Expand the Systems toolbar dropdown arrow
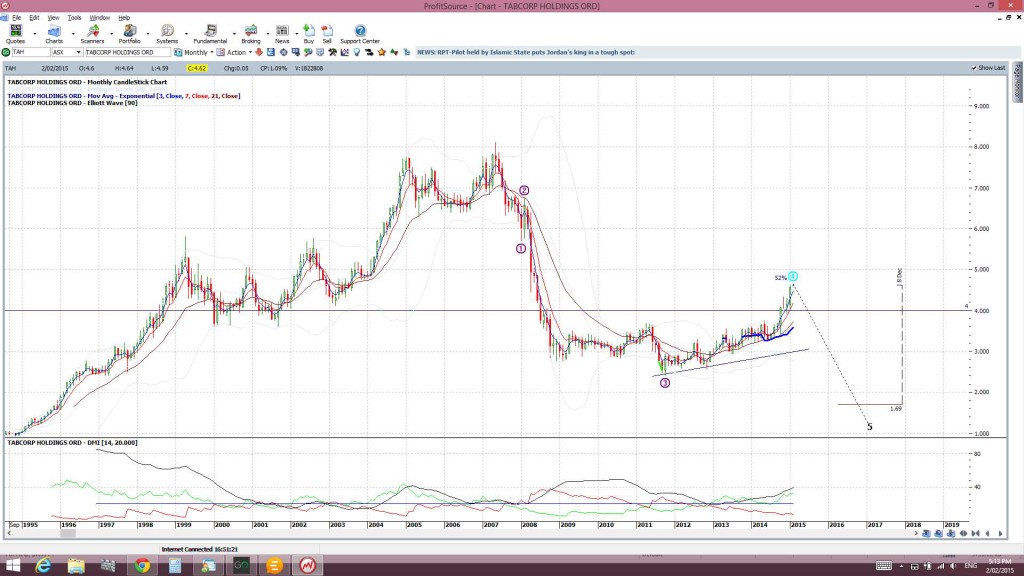This screenshot has width=1024, height=576. click(186, 34)
